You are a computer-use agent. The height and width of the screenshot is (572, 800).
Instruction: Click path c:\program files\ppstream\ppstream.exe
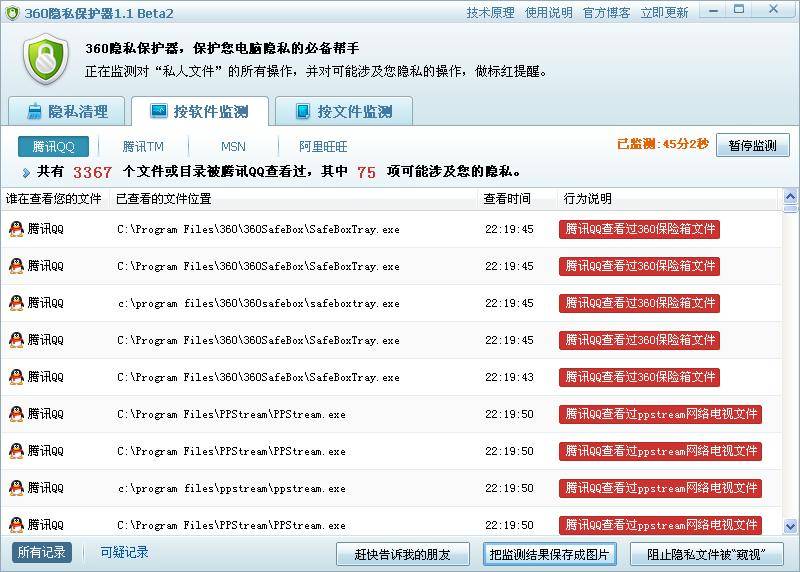(232, 488)
